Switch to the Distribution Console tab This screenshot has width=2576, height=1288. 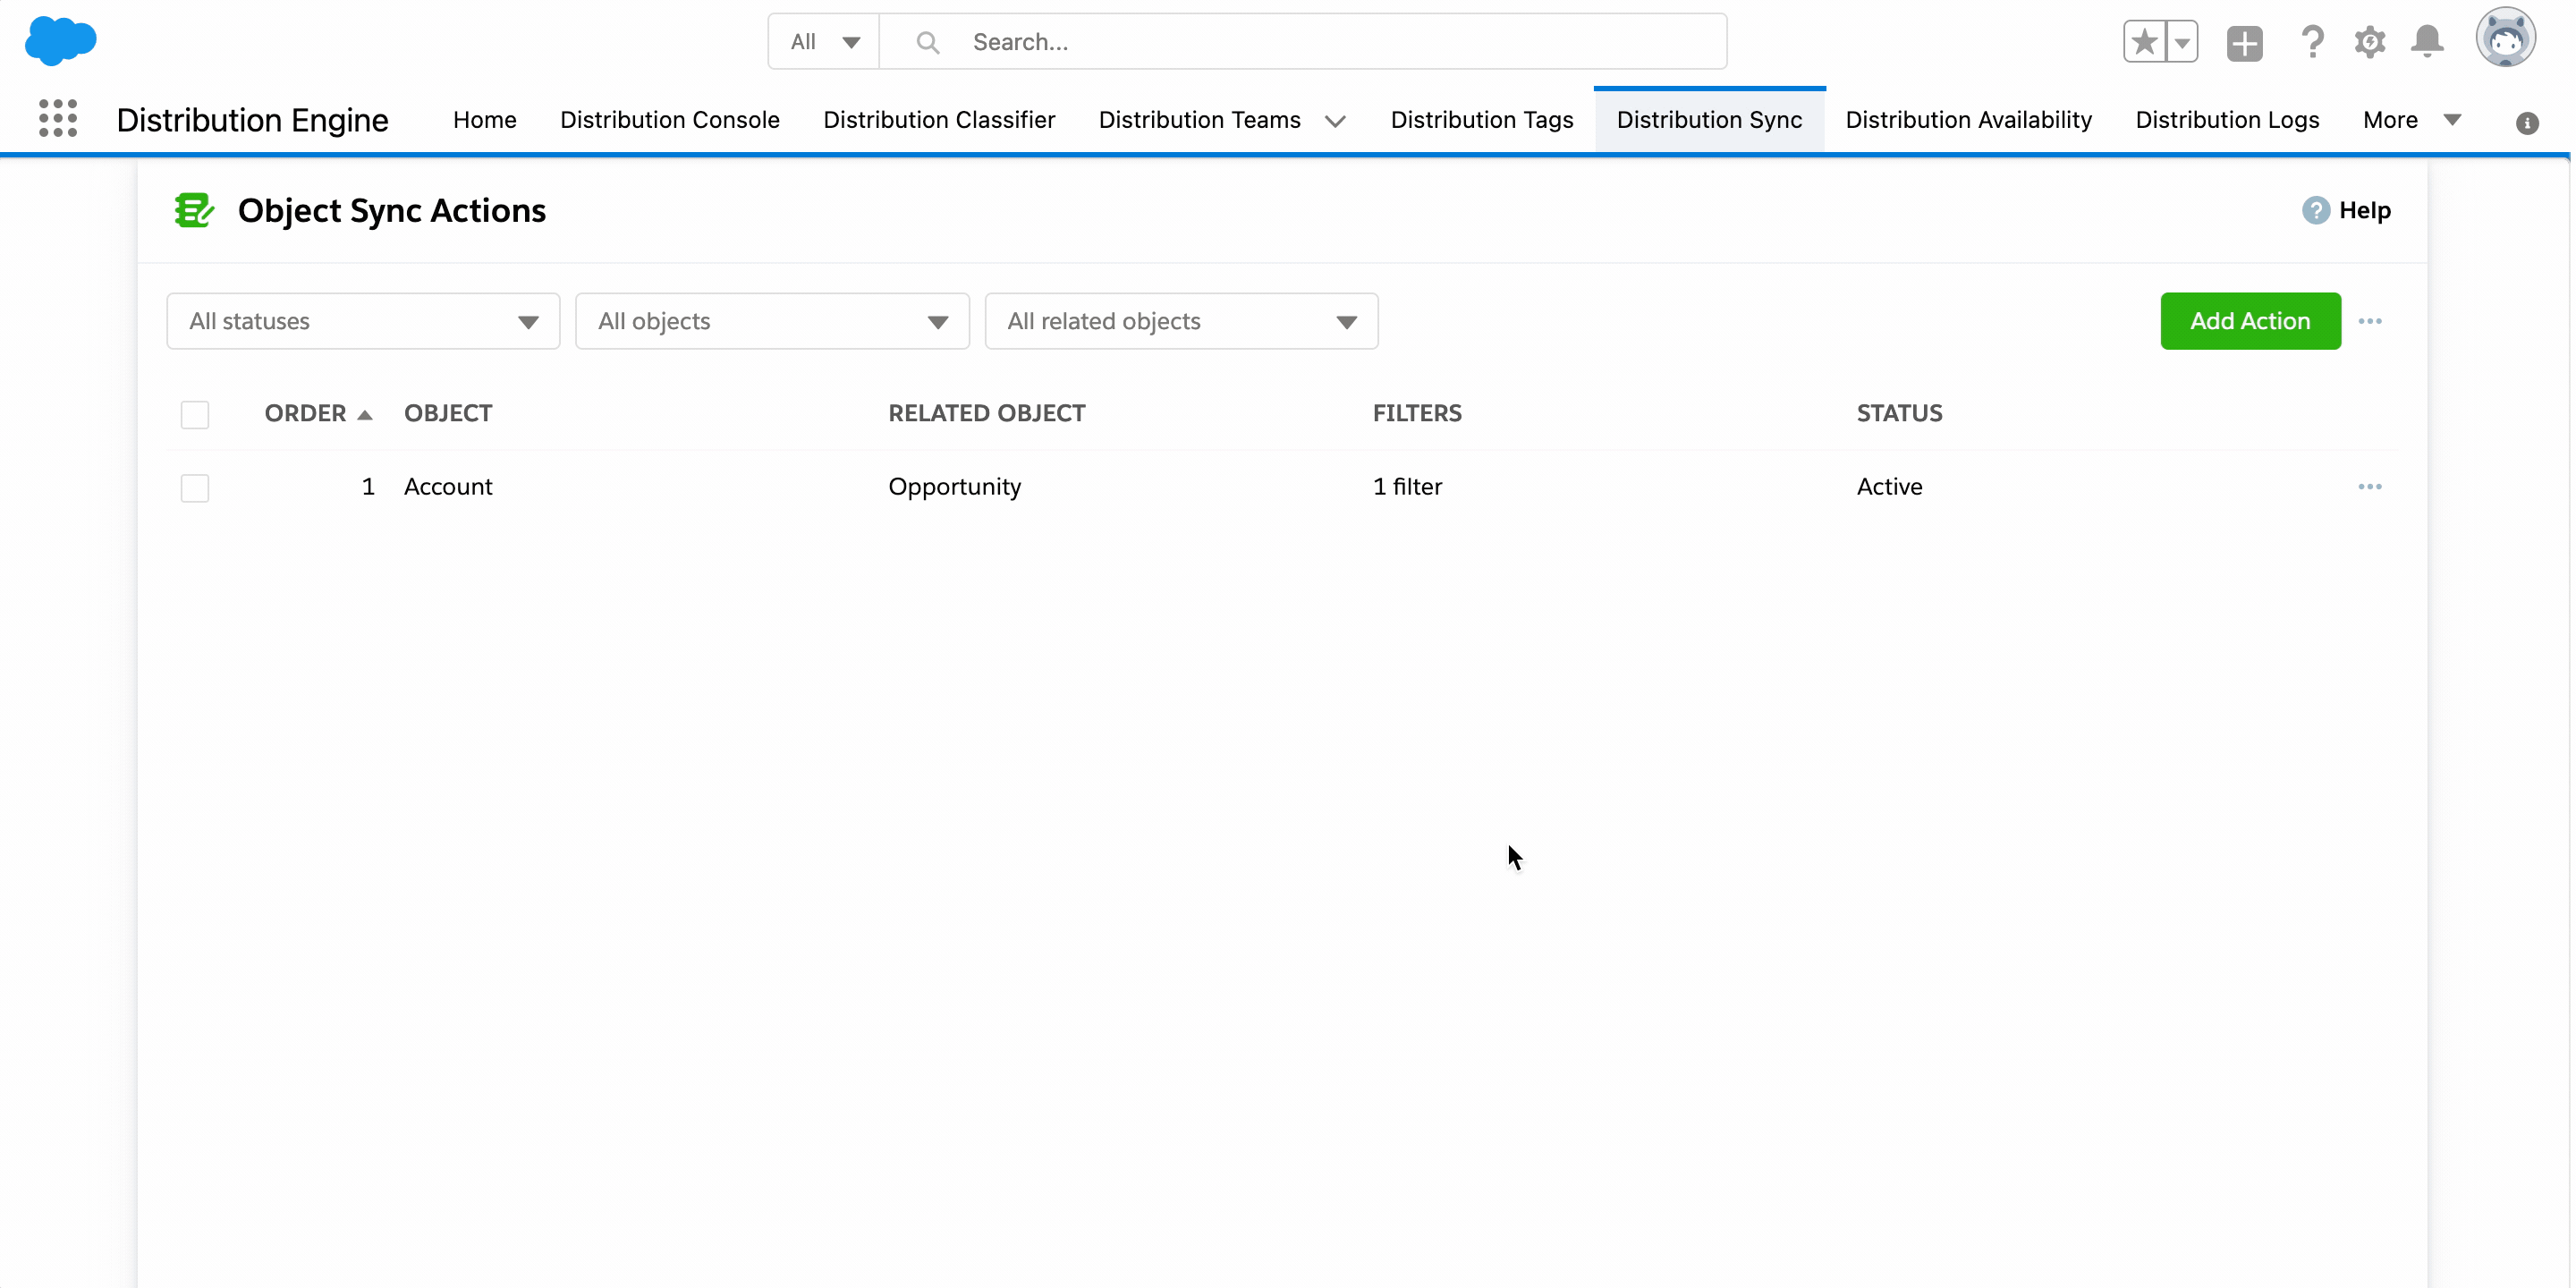(669, 120)
